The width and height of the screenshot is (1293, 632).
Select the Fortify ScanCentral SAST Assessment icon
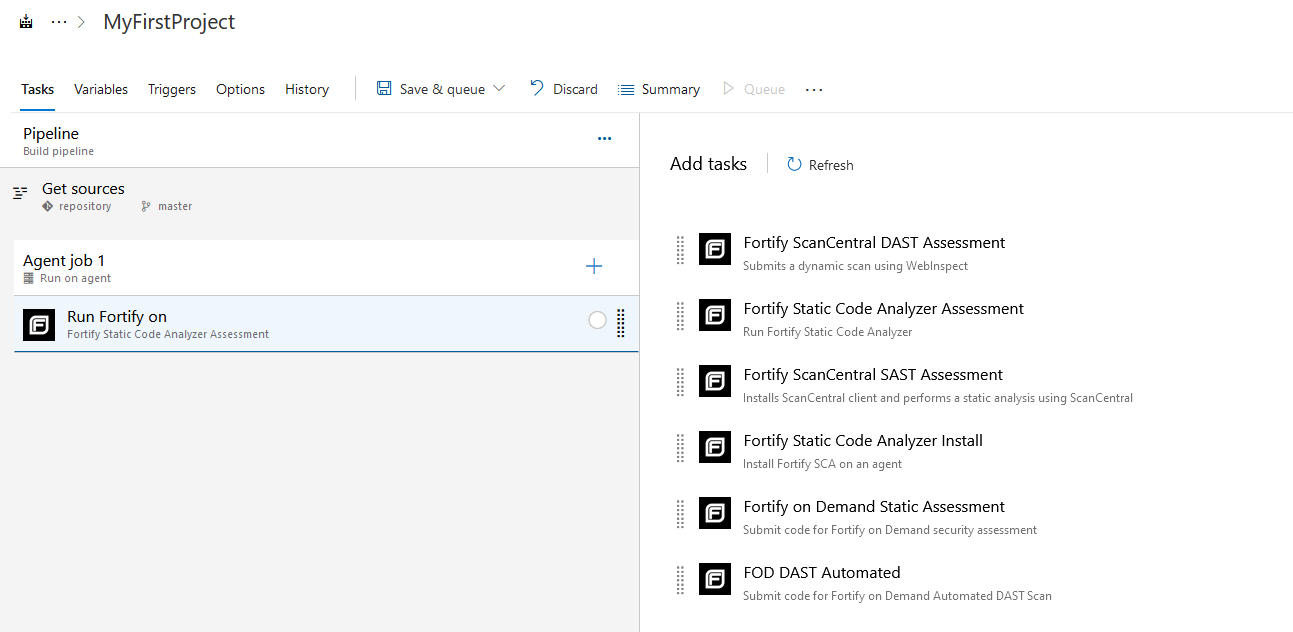[x=714, y=381]
